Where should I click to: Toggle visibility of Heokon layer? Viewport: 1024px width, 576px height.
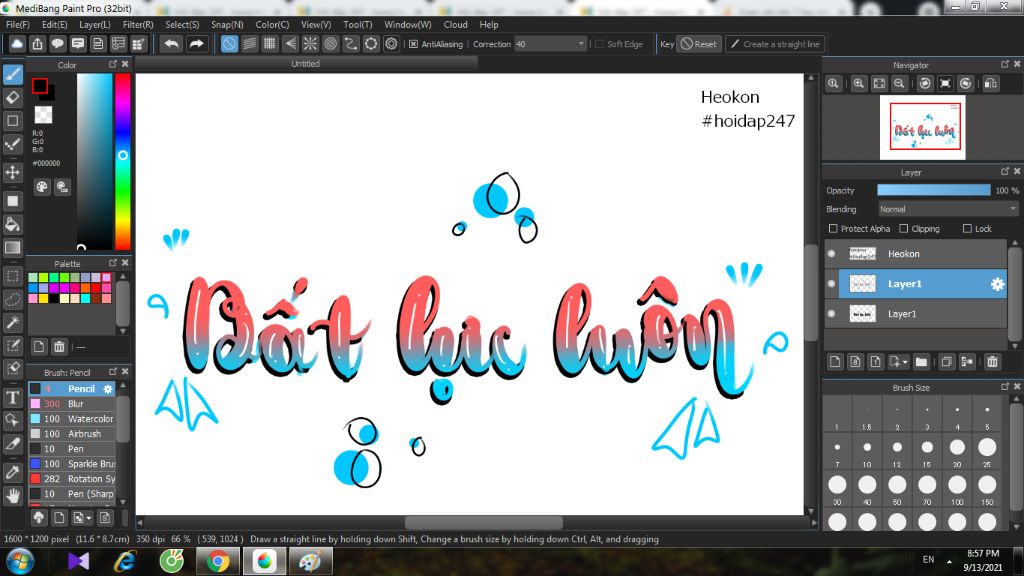(831, 254)
